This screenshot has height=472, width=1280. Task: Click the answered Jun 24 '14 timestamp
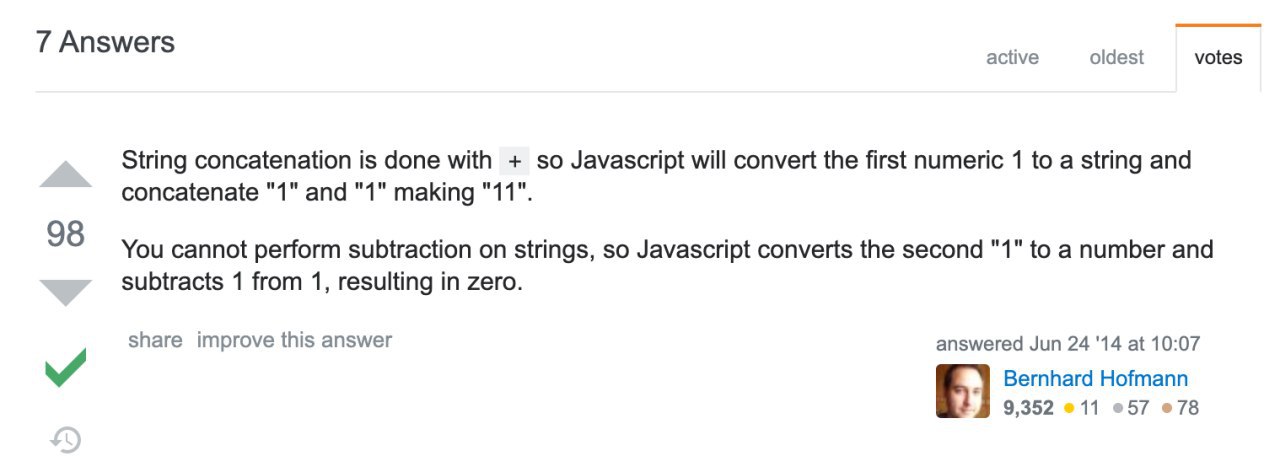(1068, 344)
